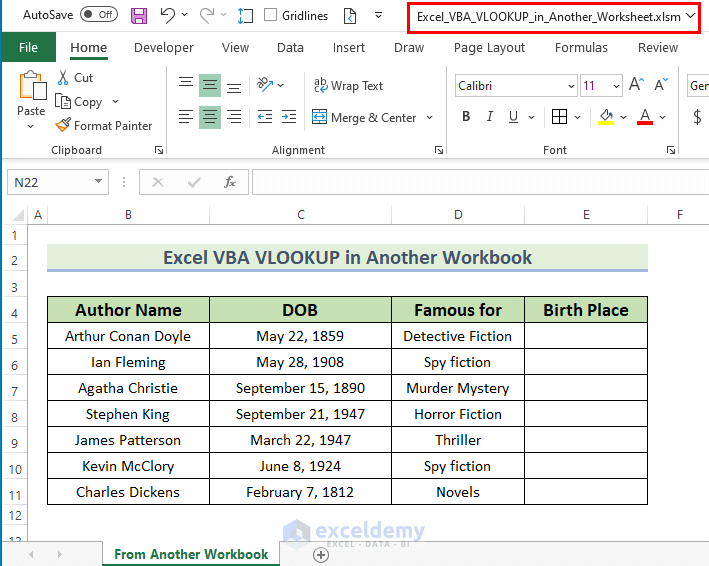Align text left

[185, 117]
